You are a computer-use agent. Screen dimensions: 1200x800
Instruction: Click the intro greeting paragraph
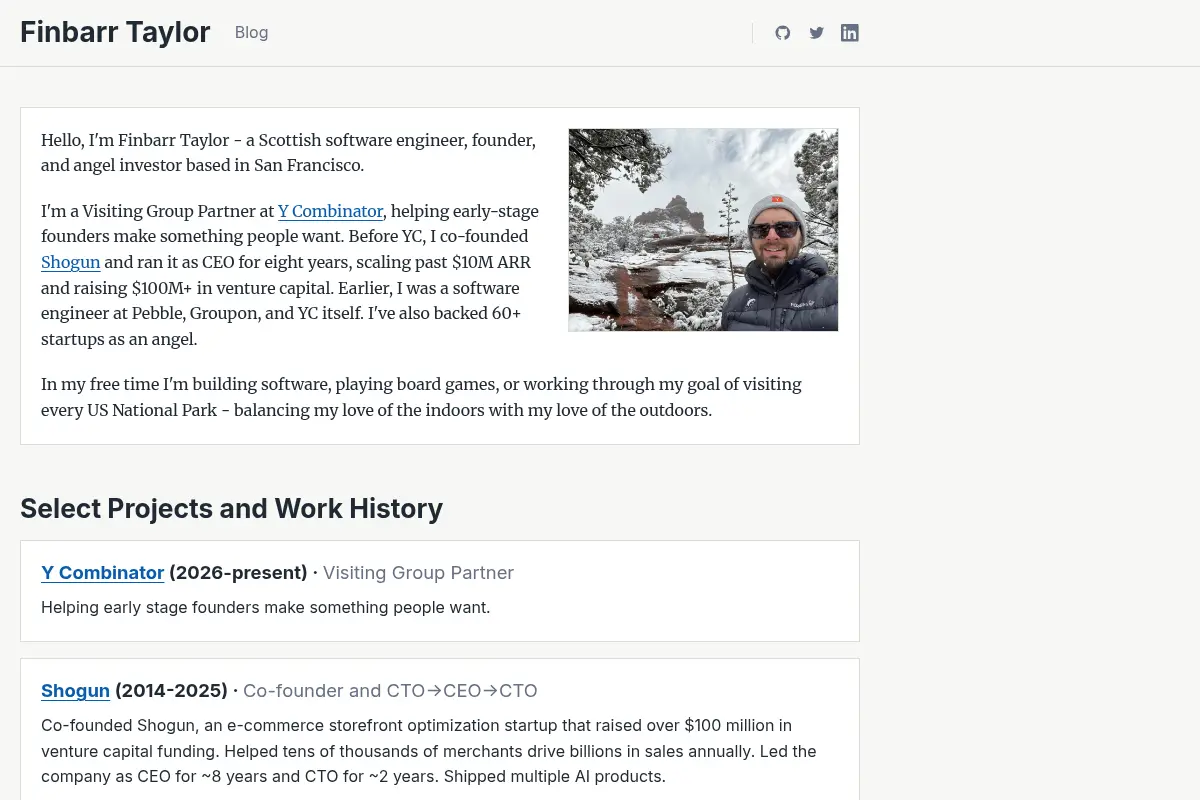click(x=290, y=153)
